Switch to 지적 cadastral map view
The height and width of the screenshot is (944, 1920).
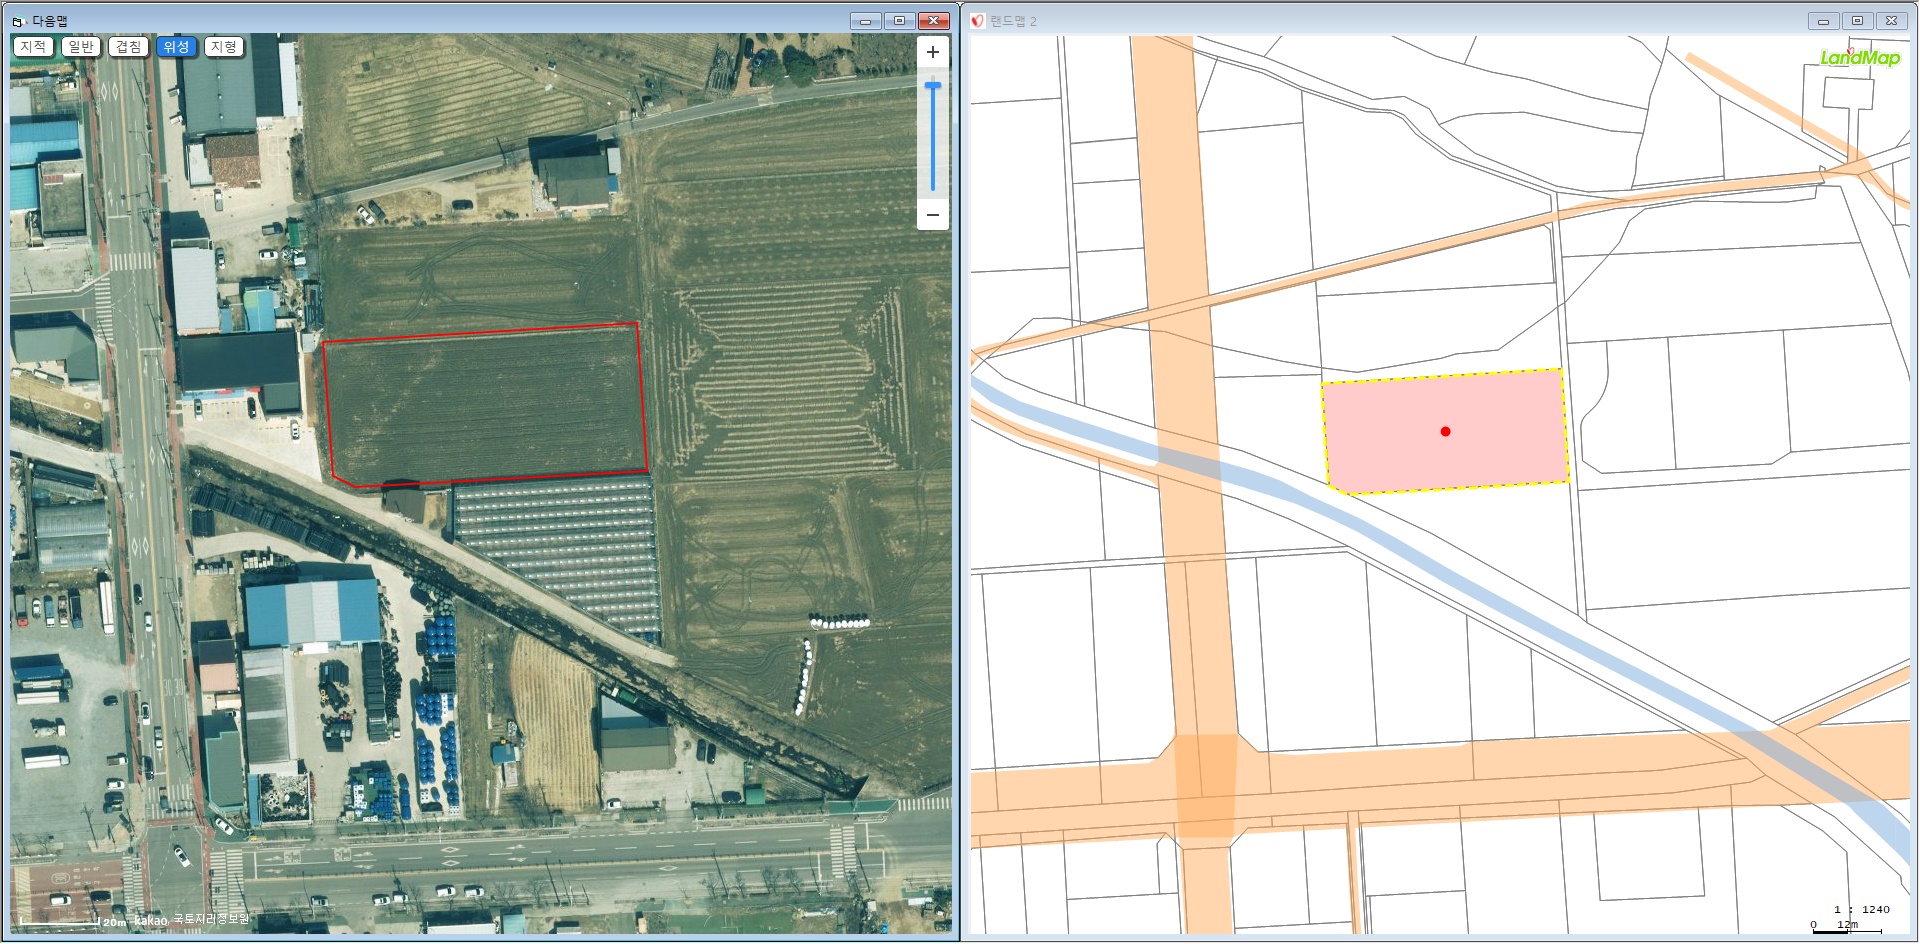point(33,47)
